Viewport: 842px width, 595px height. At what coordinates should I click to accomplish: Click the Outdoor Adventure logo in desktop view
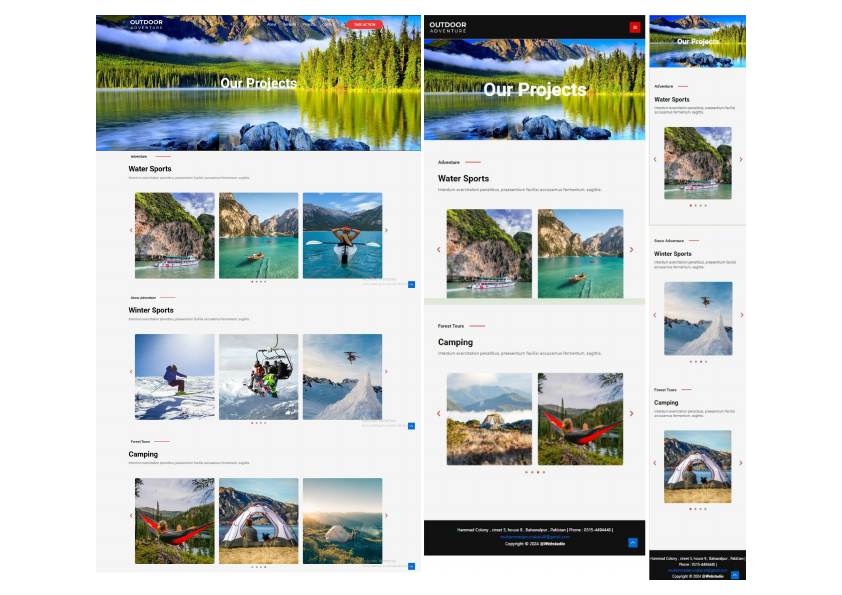(x=146, y=24)
